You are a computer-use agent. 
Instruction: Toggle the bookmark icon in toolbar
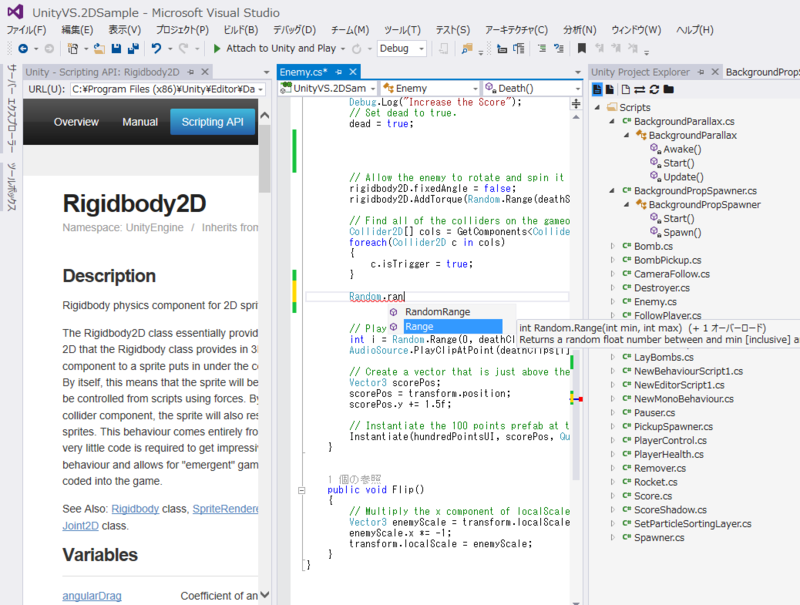581,48
